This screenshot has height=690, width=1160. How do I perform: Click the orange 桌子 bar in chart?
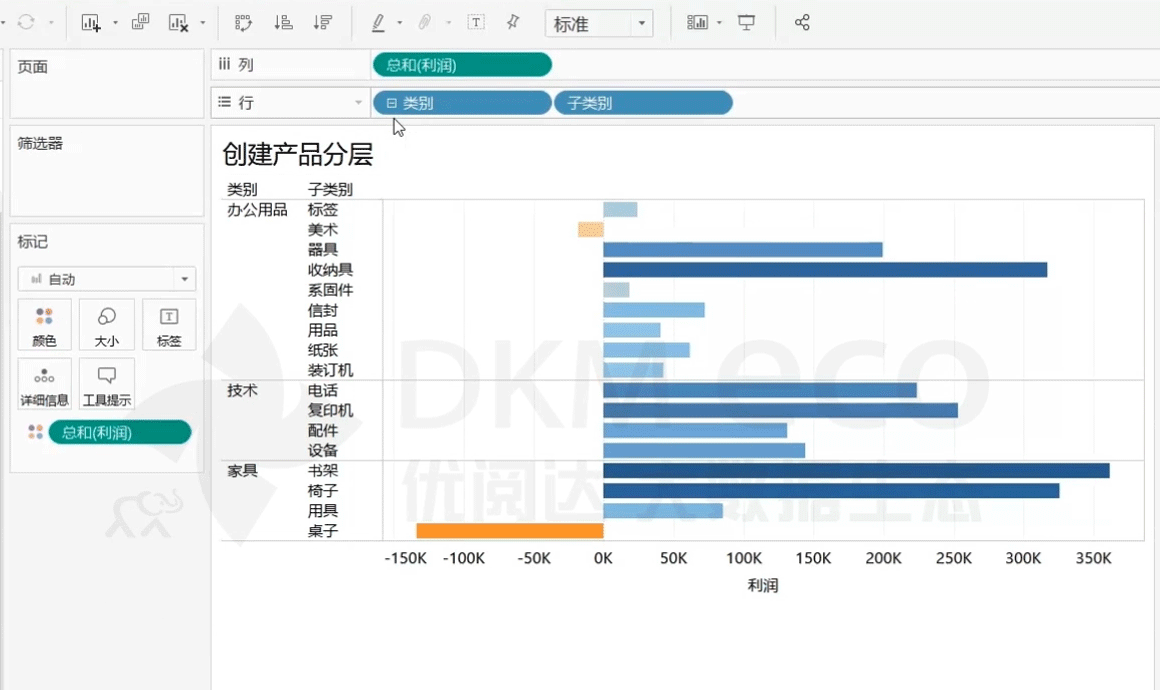509,531
